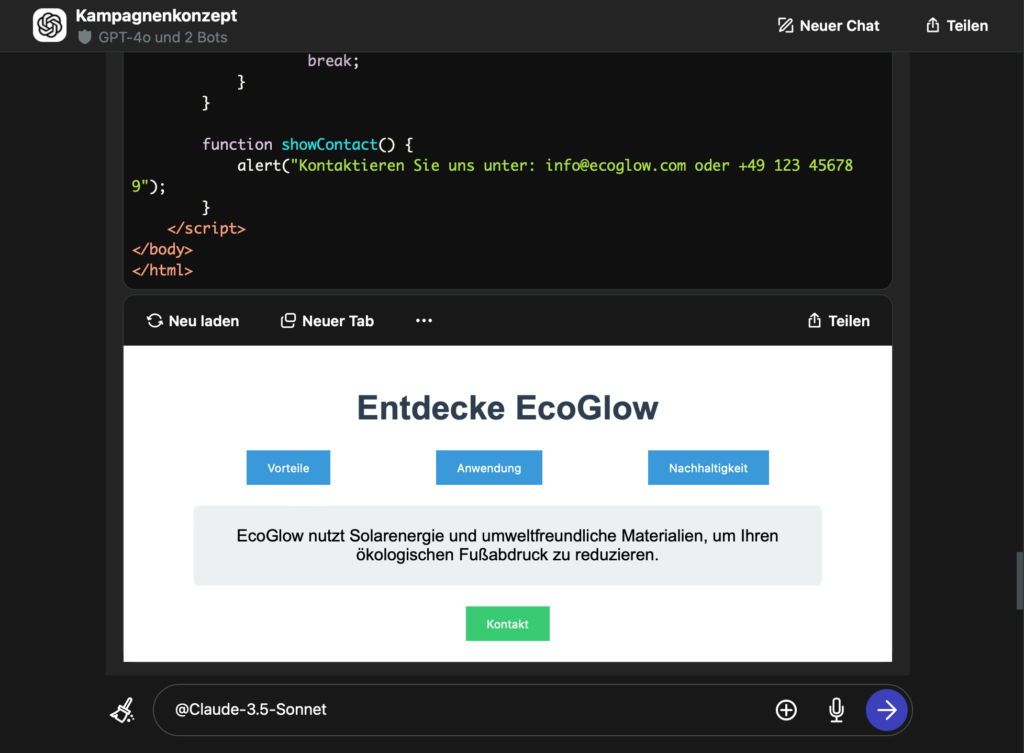
Task: Click the EcoGlow description text box
Action: pos(507,545)
